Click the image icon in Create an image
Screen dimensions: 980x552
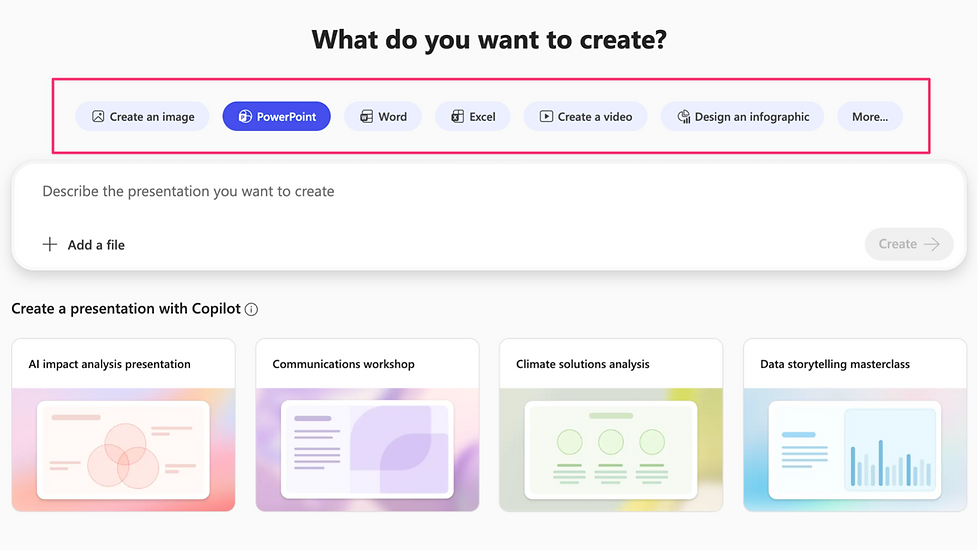click(x=98, y=116)
